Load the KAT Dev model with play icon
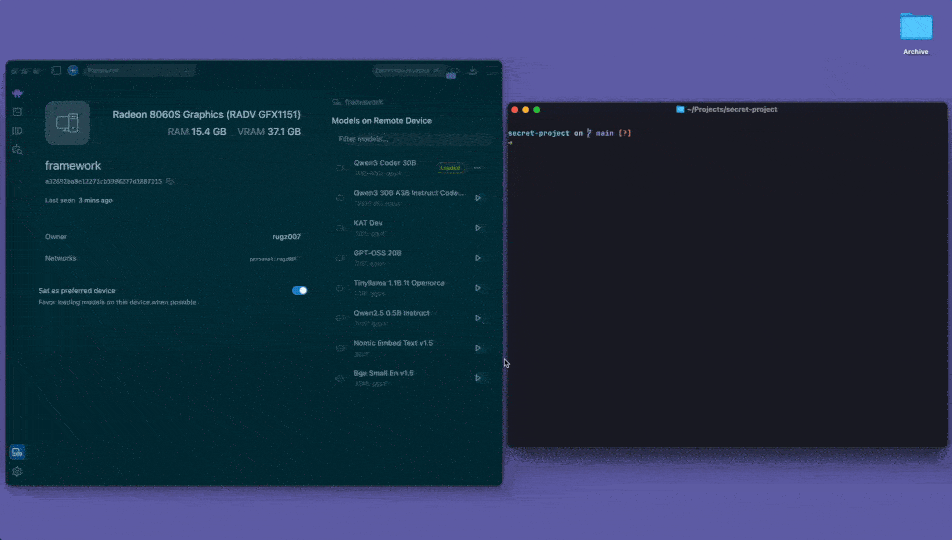Screen dimensions: 952x540 [x=478, y=228]
